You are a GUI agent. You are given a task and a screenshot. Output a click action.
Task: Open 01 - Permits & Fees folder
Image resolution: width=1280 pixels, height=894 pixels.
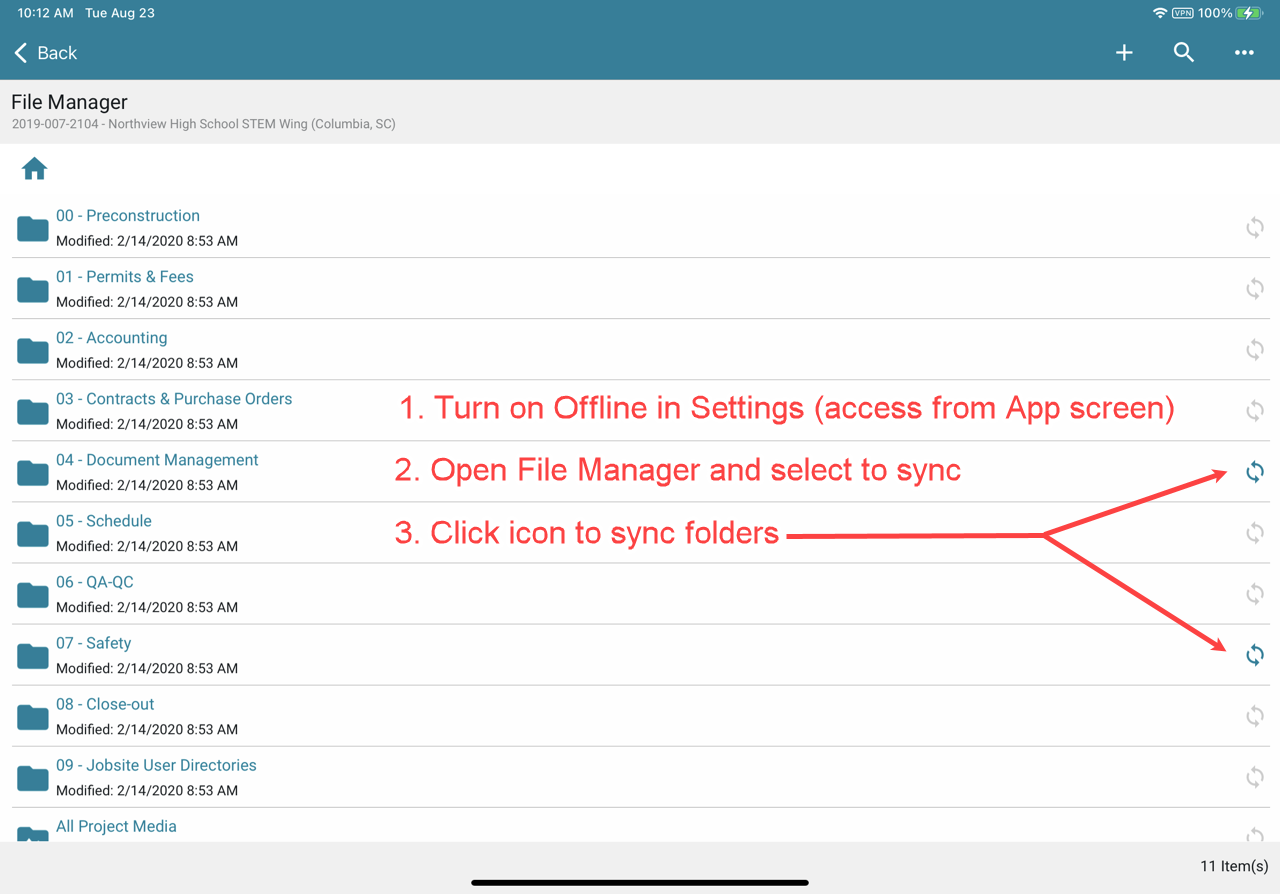(x=125, y=277)
